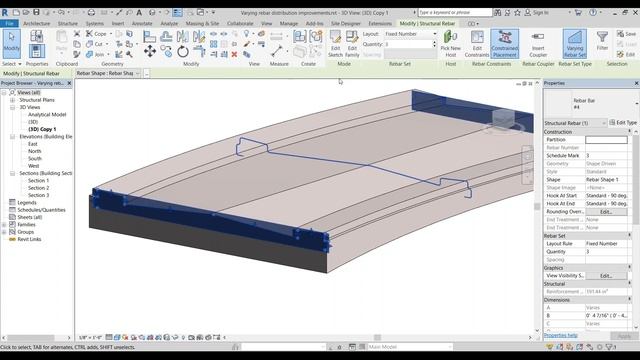Toggle the Constrained Placement mode

point(504,44)
